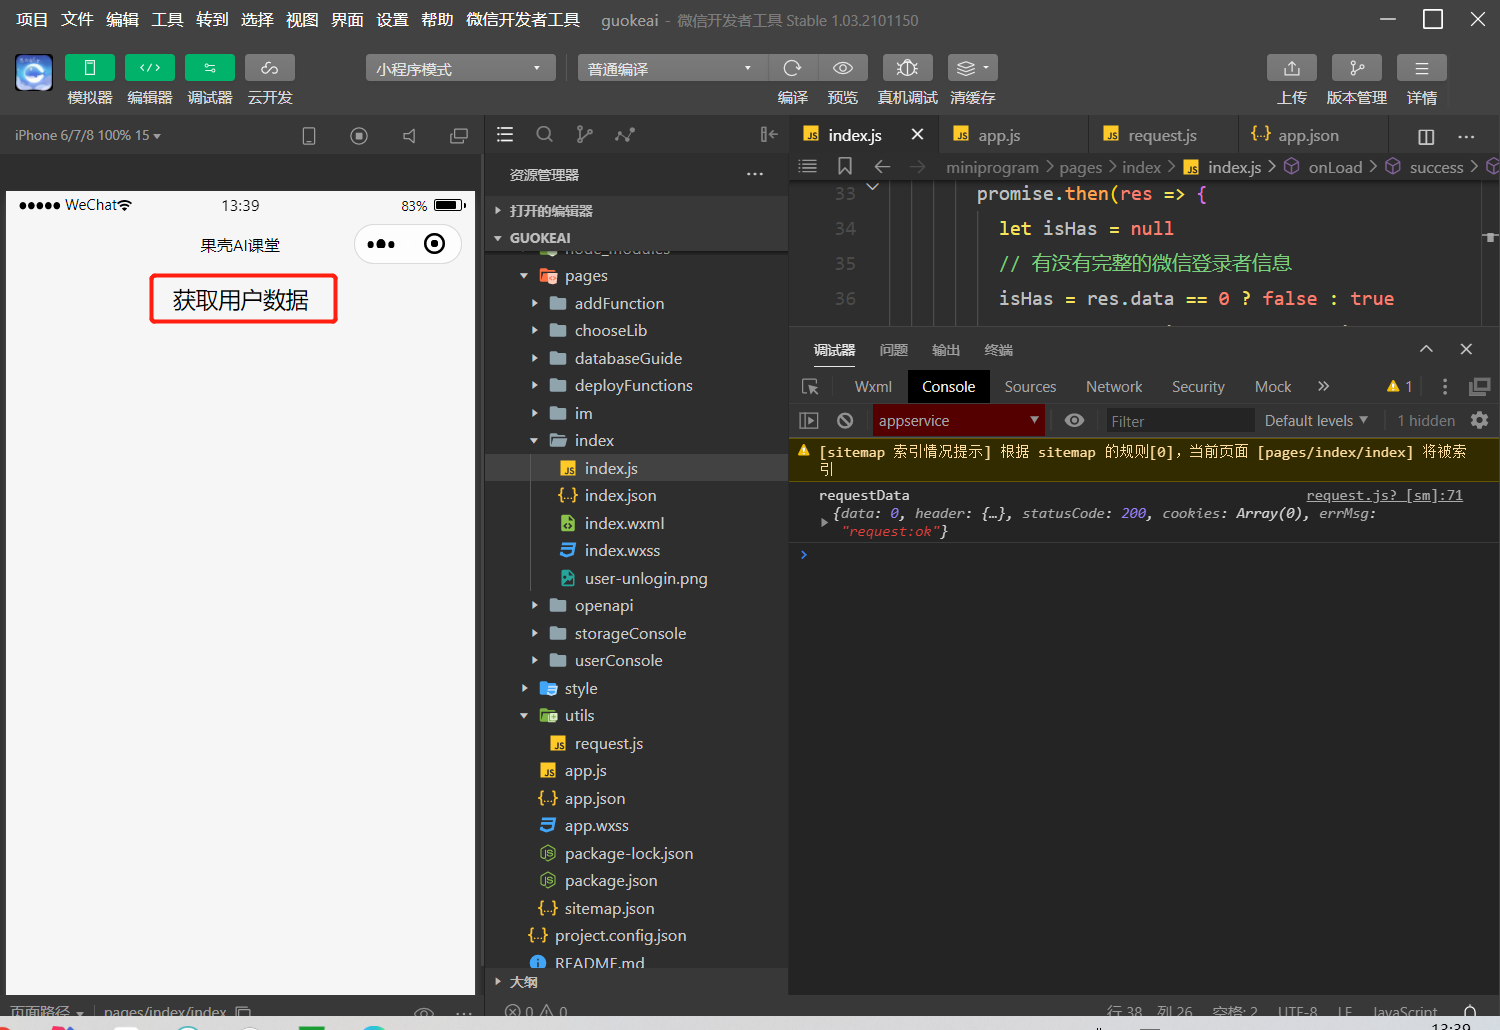Image resolution: width=1500 pixels, height=1030 pixels.
Task: Open the Output panel tab
Action: pos(946,350)
